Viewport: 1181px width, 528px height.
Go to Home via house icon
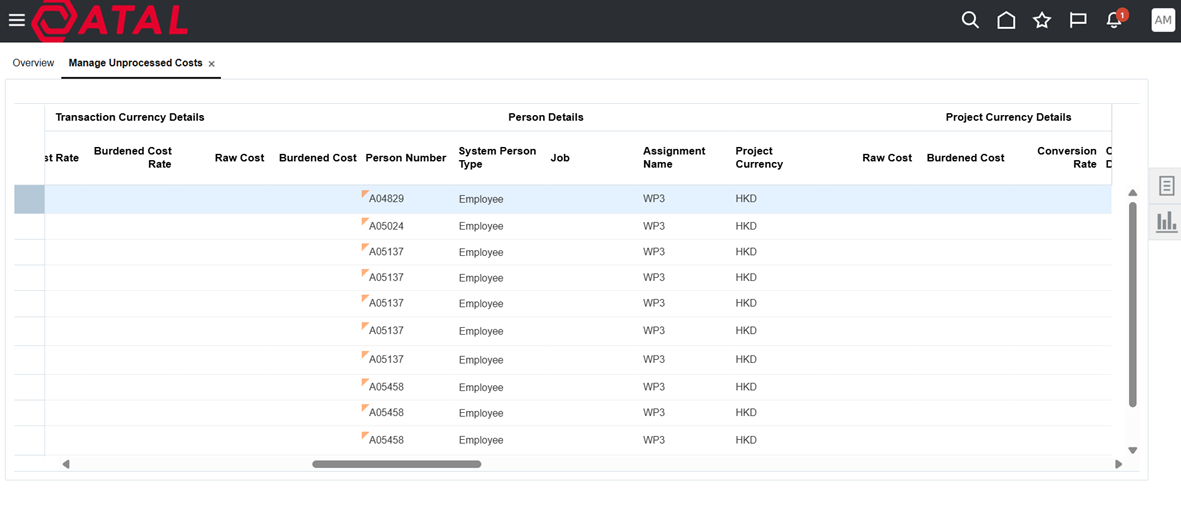(x=1006, y=20)
